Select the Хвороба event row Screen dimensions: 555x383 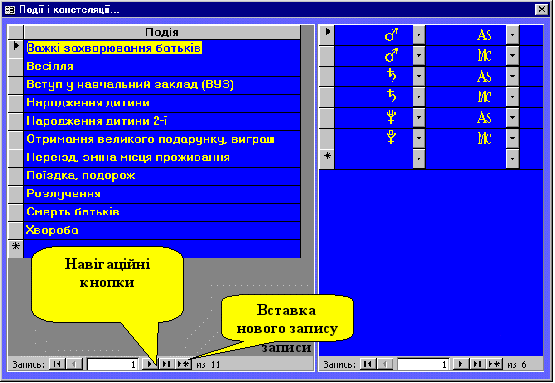pyautogui.click(x=162, y=230)
